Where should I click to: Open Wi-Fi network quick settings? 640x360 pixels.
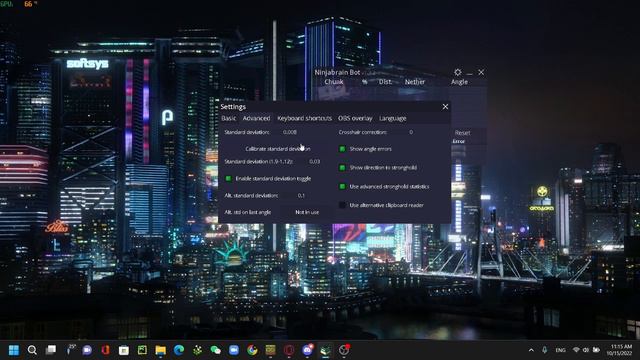click(x=576, y=350)
